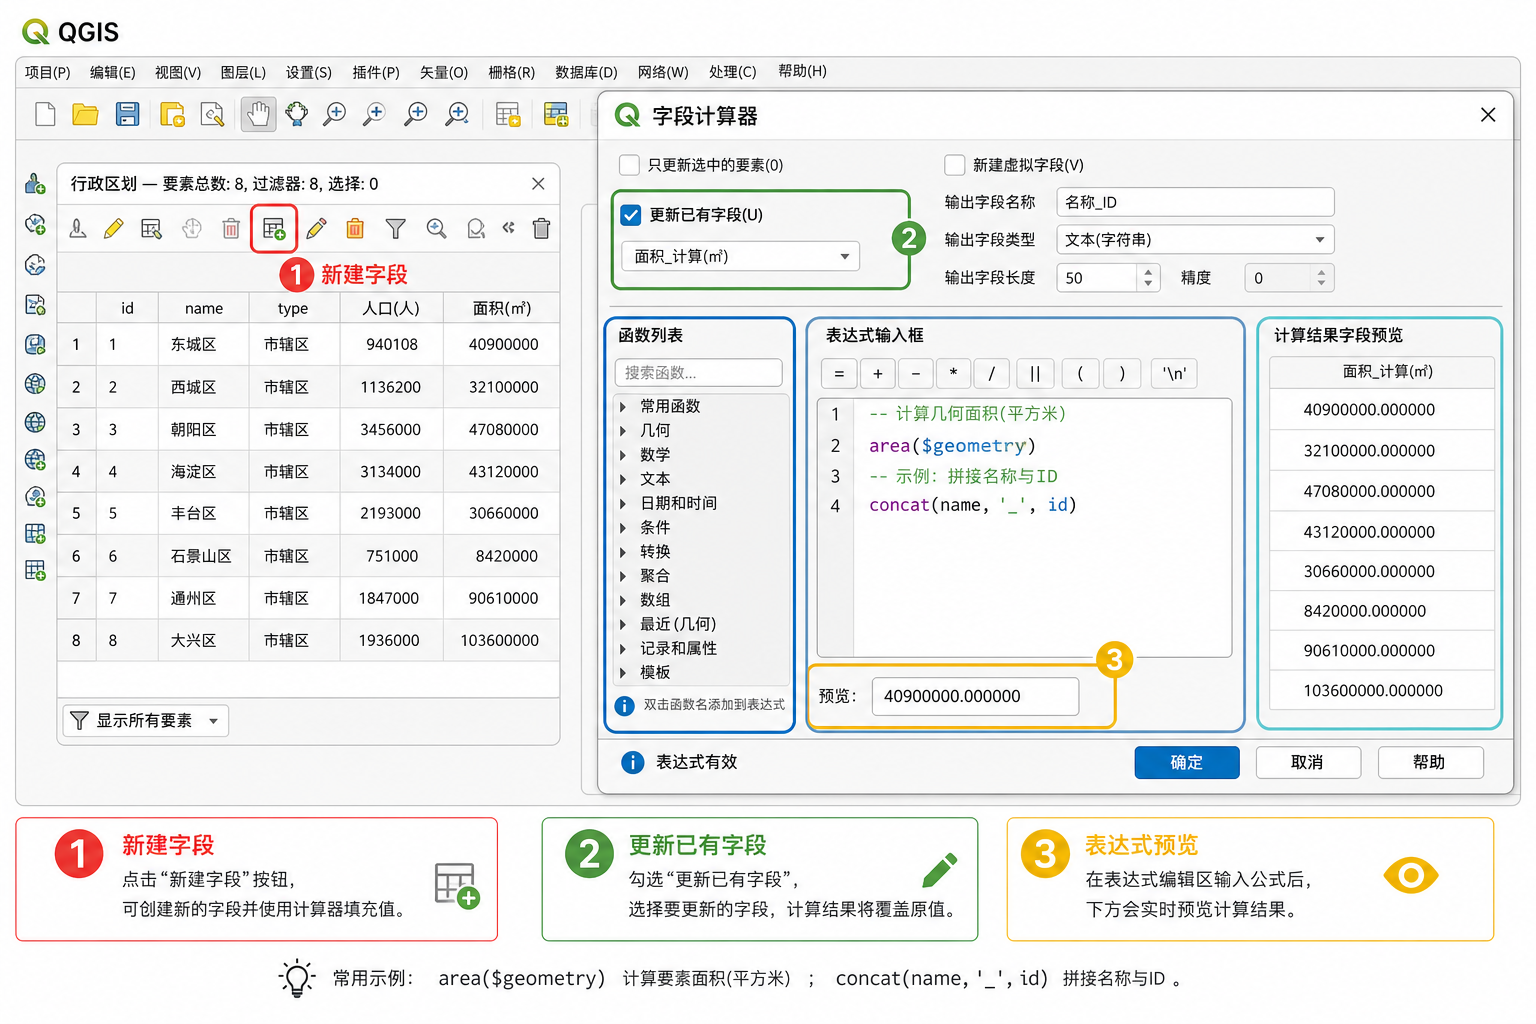Viewport: 1536px width, 1024px height.
Task: Click area($geometry) line in expression editor
Action: [952, 446]
